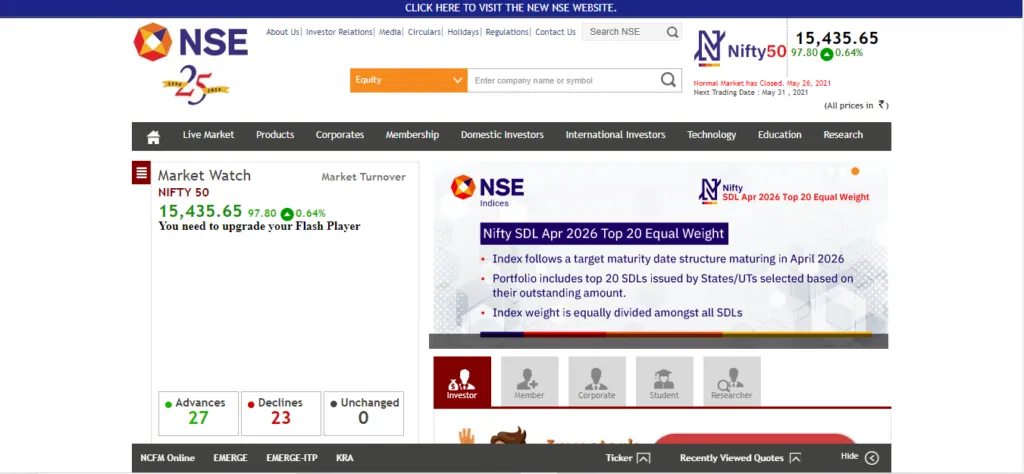Open the Holidays link
This screenshot has height=474, width=1024.
(x=463, y=32)
